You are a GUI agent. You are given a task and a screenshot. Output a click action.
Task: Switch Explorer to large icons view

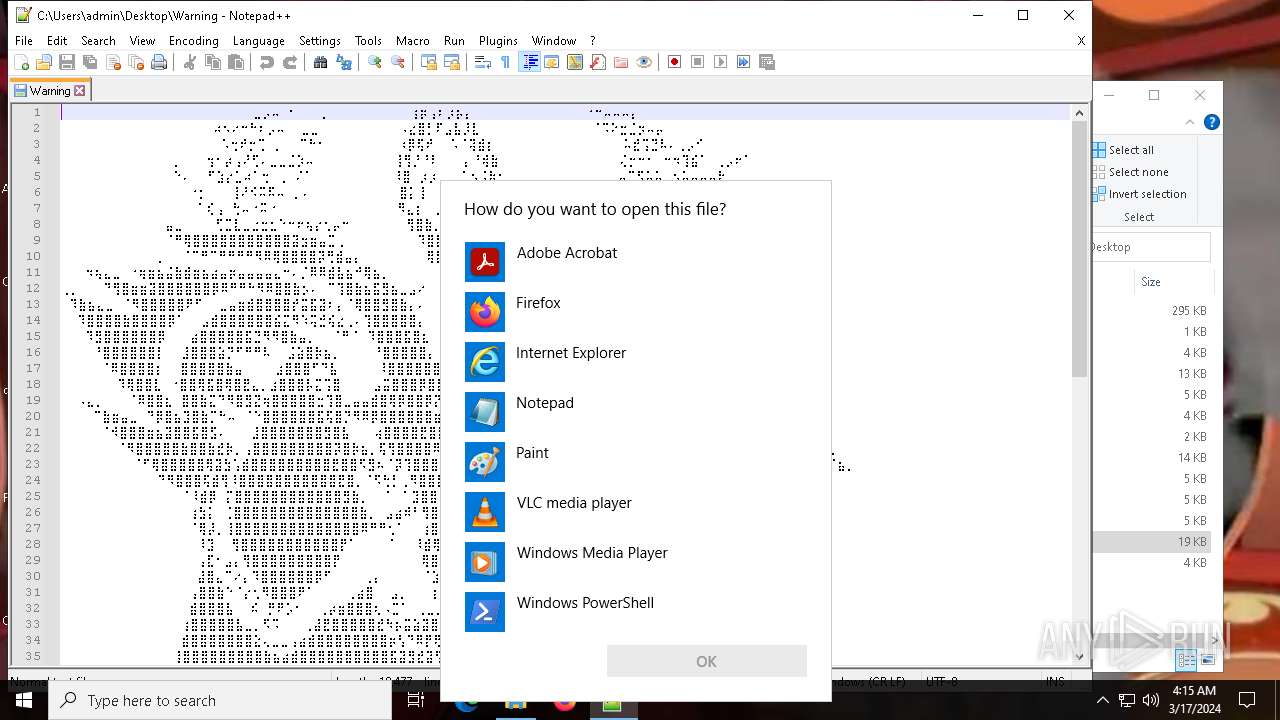point(1208,660)
